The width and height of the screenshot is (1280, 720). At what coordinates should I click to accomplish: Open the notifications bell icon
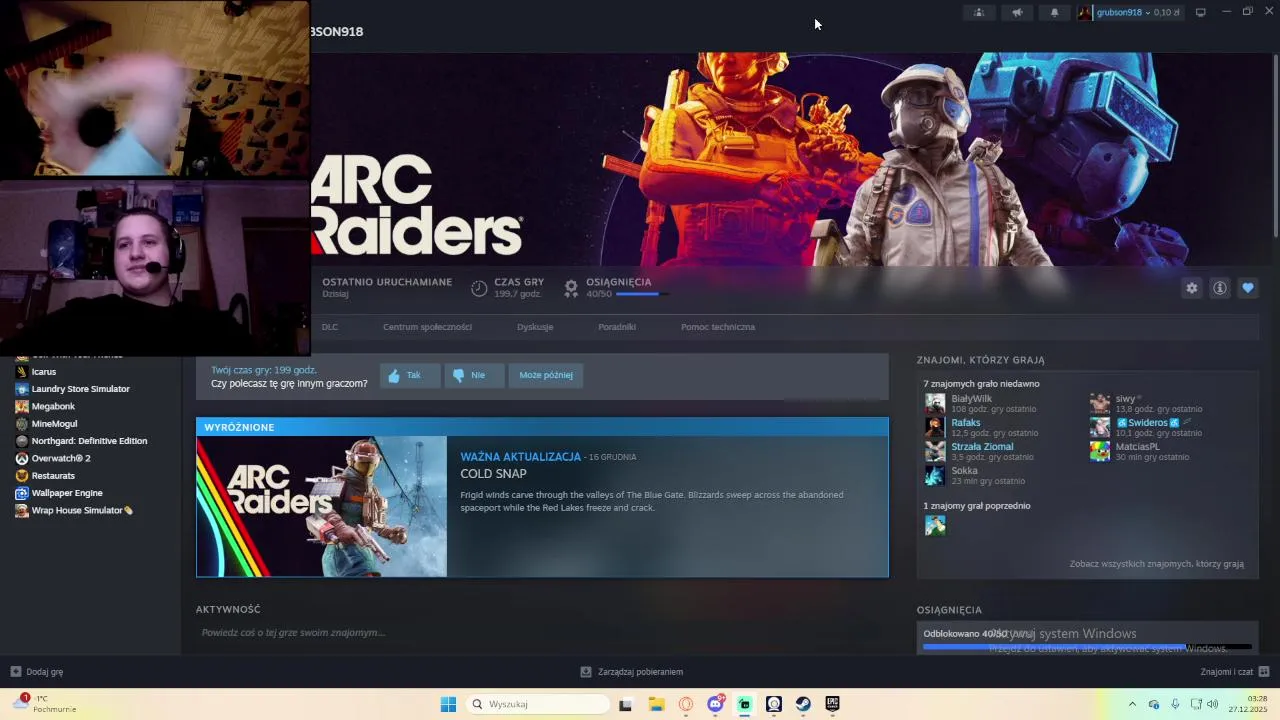(x=1054, y=12)
